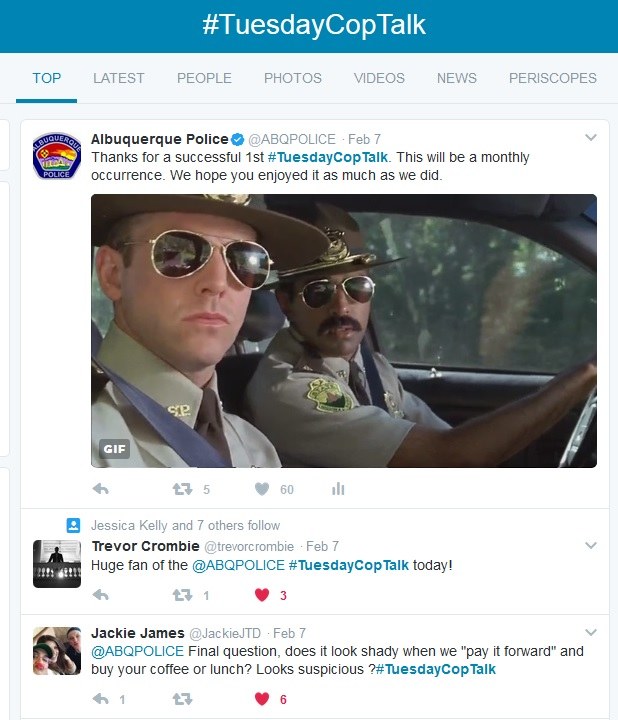Open Jackie James's avatar
Viewport: 618px width, 720px height.
(x=57, y=651)
